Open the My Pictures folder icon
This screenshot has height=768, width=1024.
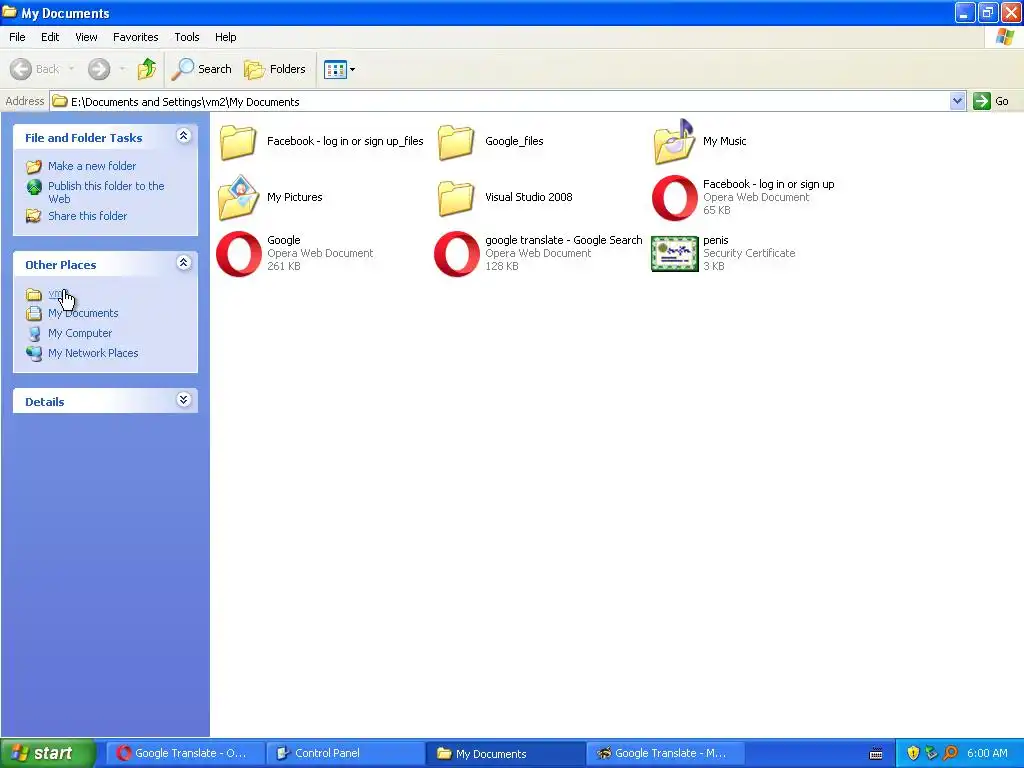tap(238, 197)
